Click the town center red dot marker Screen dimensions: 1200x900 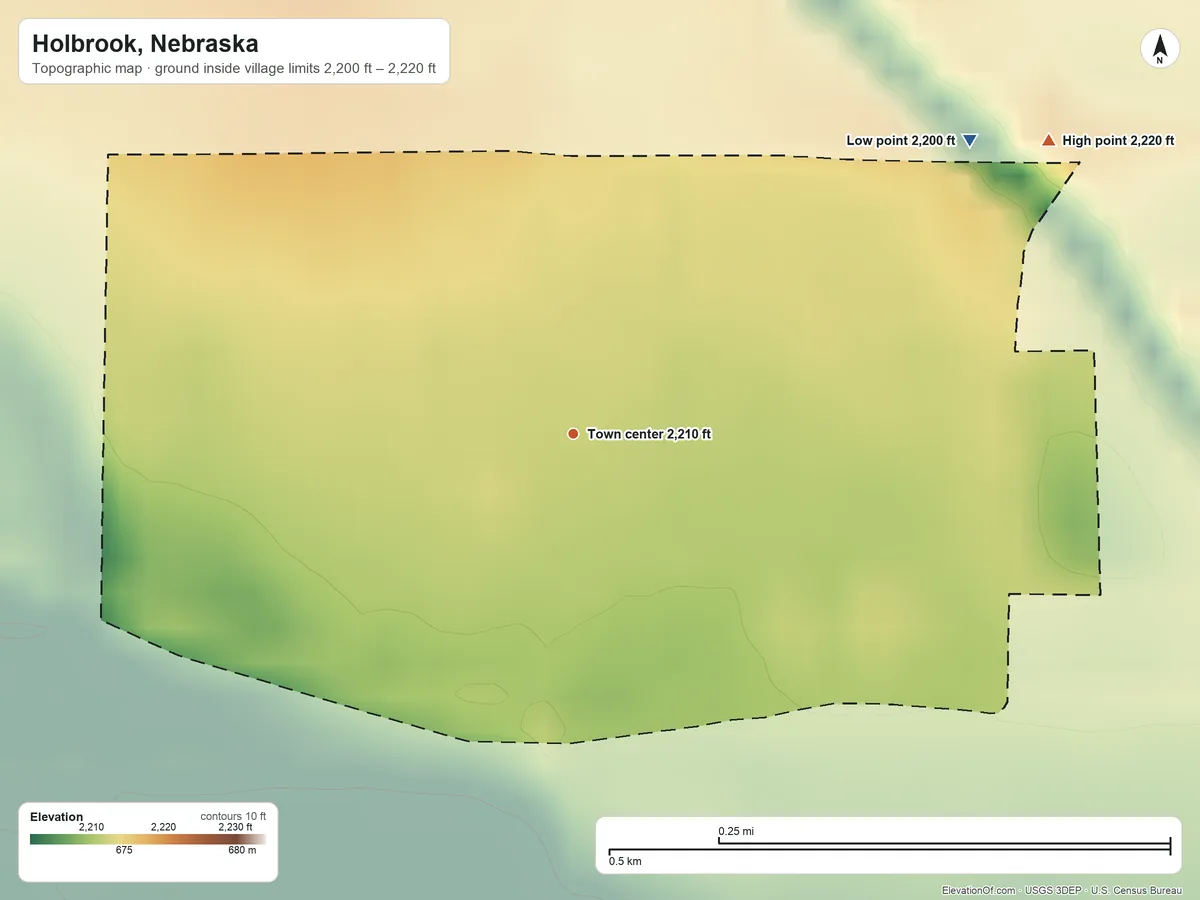pyautogui.click(x=573, y=434)
